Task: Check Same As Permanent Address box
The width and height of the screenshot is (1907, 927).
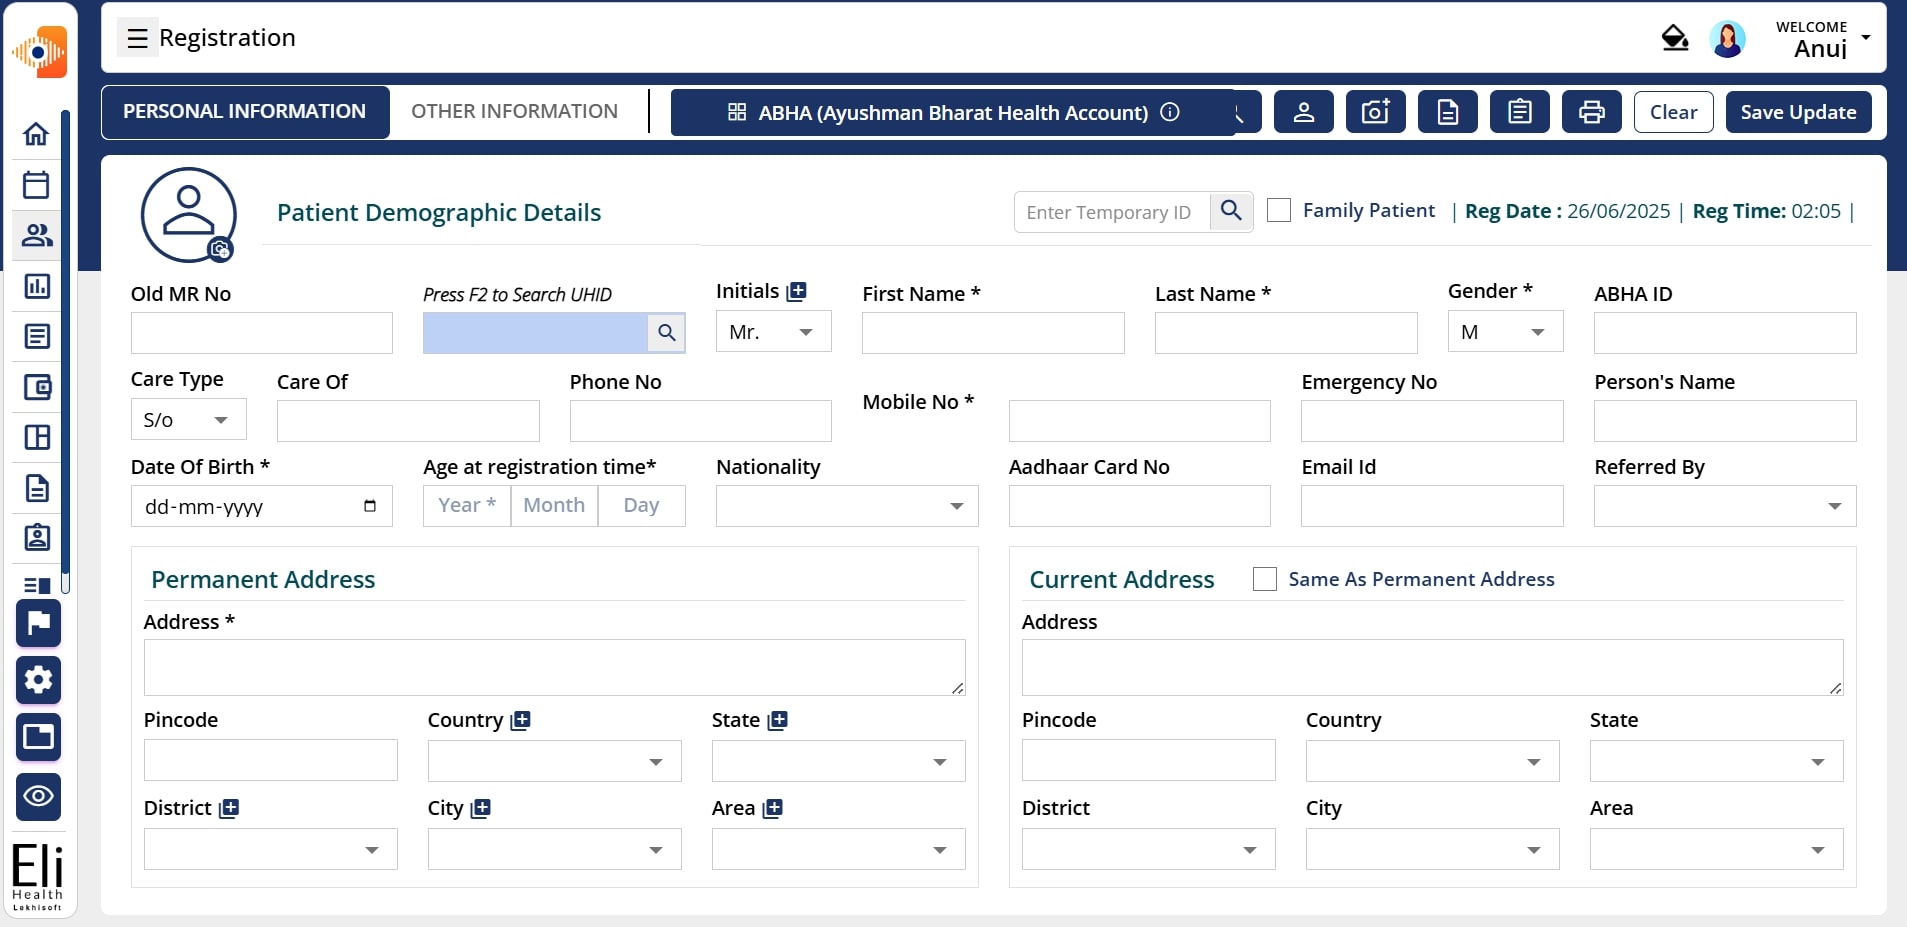Action: tap(1264, 580)
